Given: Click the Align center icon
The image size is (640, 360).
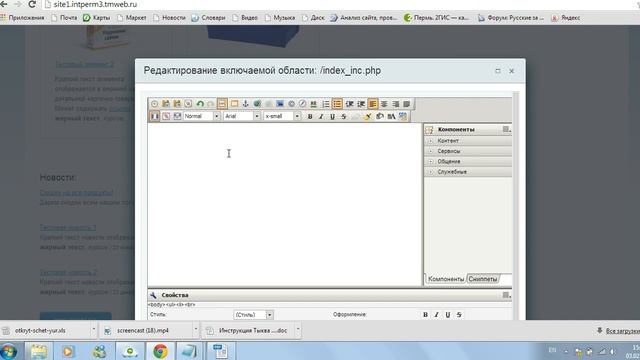Looking at the screenshot, I should (x=384, y=104).
